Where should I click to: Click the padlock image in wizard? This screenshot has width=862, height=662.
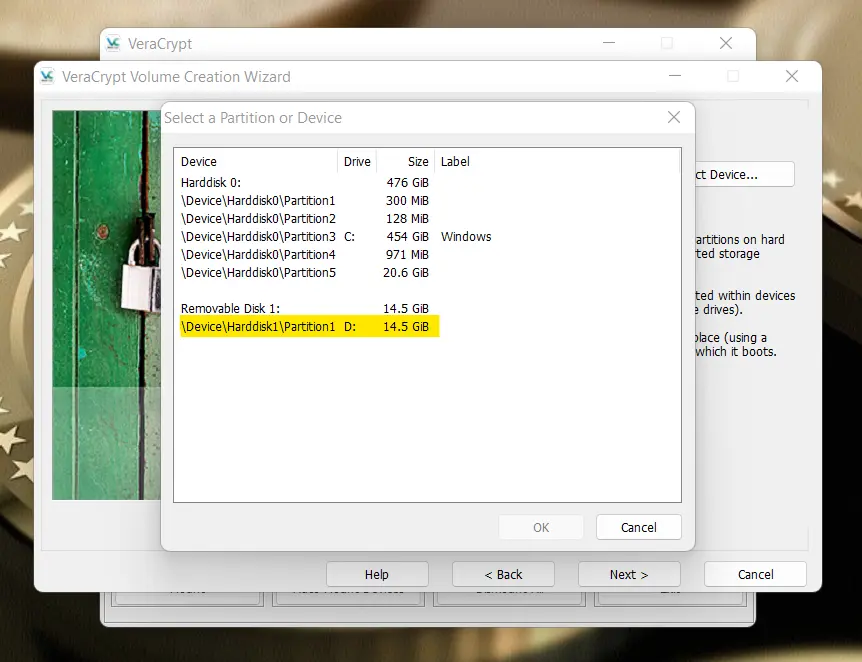[107, 305]
